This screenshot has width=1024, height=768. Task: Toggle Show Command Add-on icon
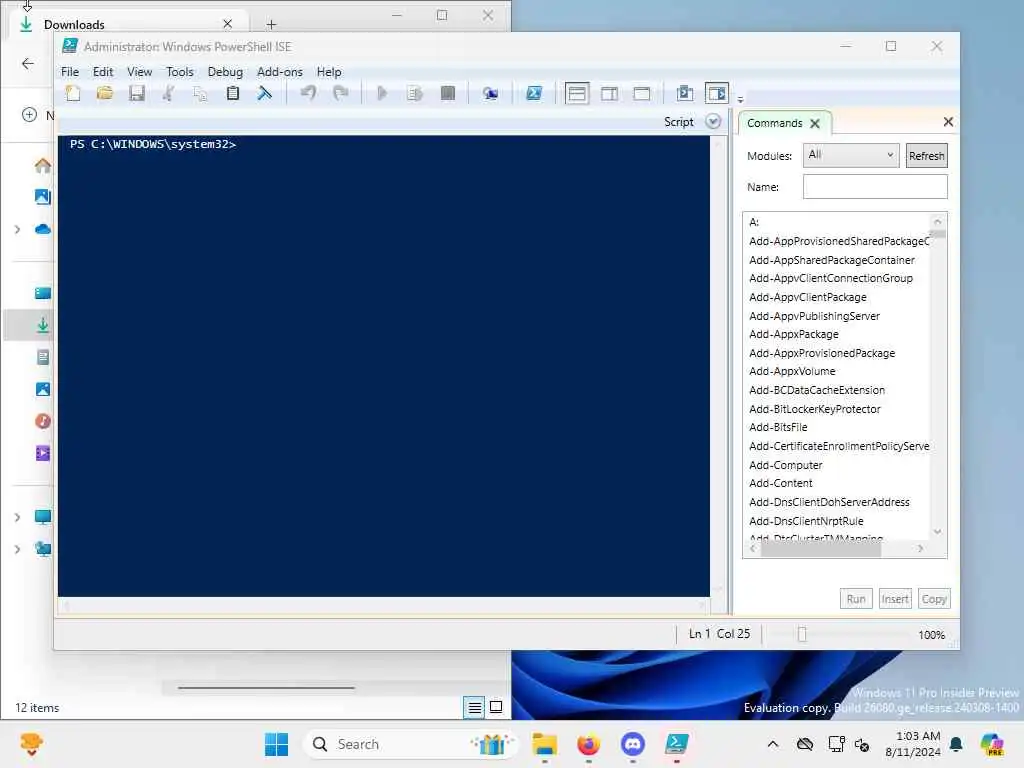coord(717,93)
